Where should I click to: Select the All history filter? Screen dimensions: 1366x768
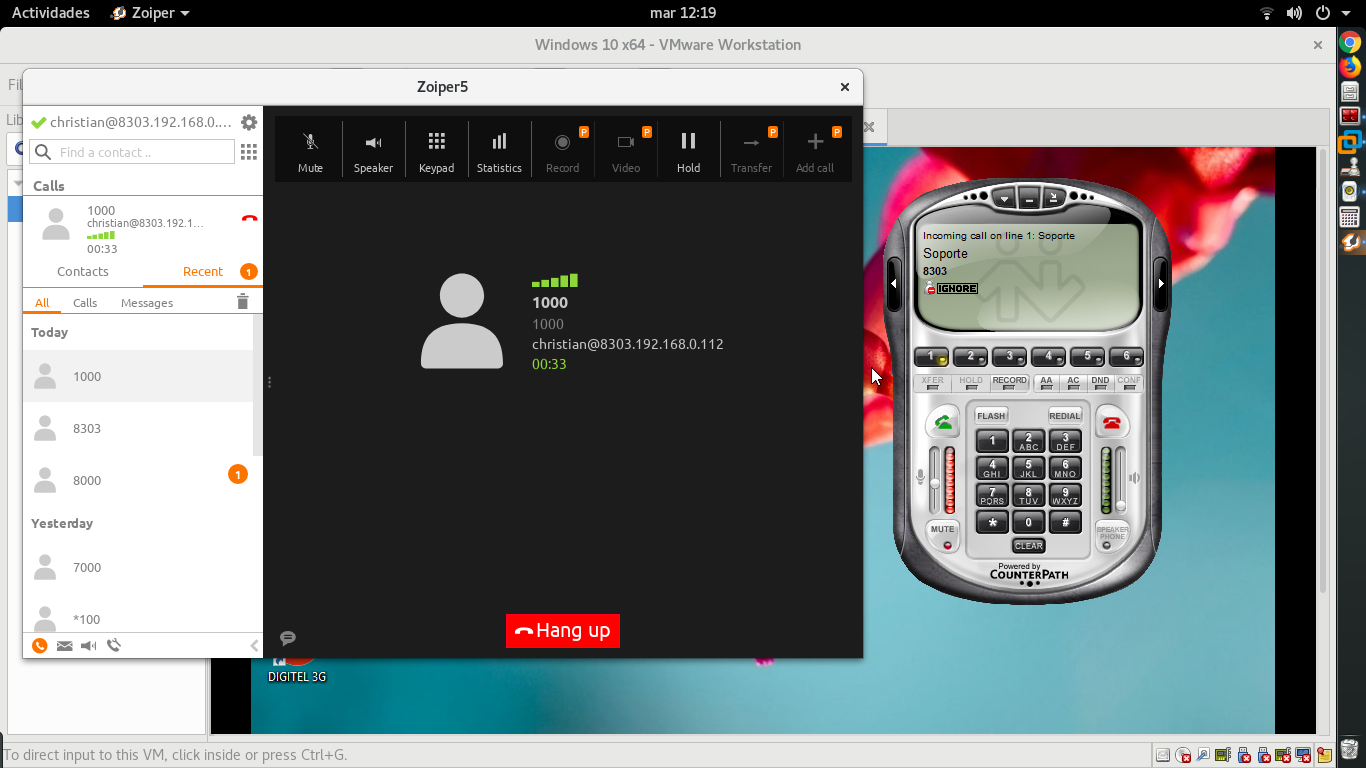pyautogui.click(x=42, y=303)
